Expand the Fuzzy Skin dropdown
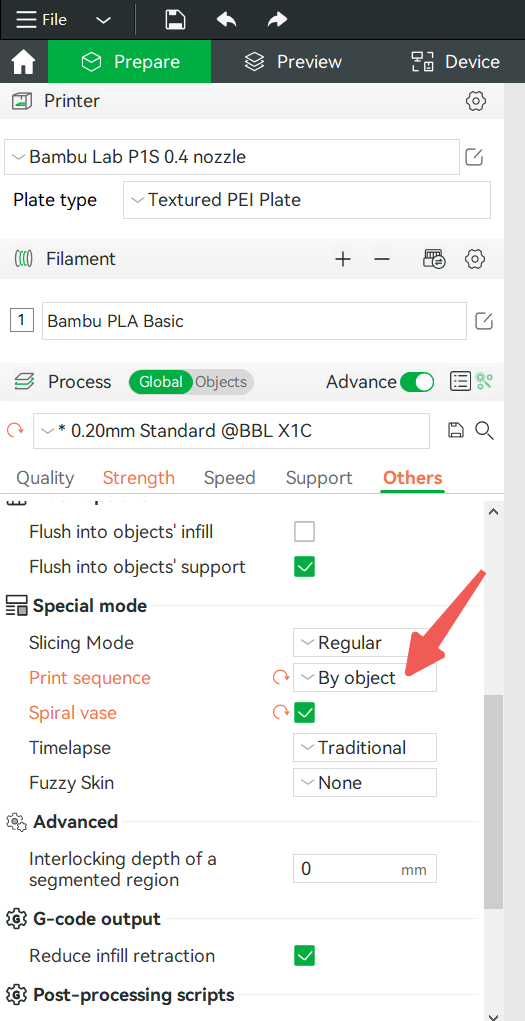525x1021 pixels. coord(365,783)
